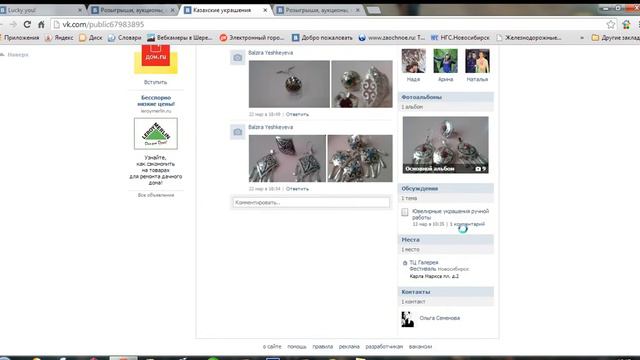Open the разработчикам footer link

(x=384, y=347)
